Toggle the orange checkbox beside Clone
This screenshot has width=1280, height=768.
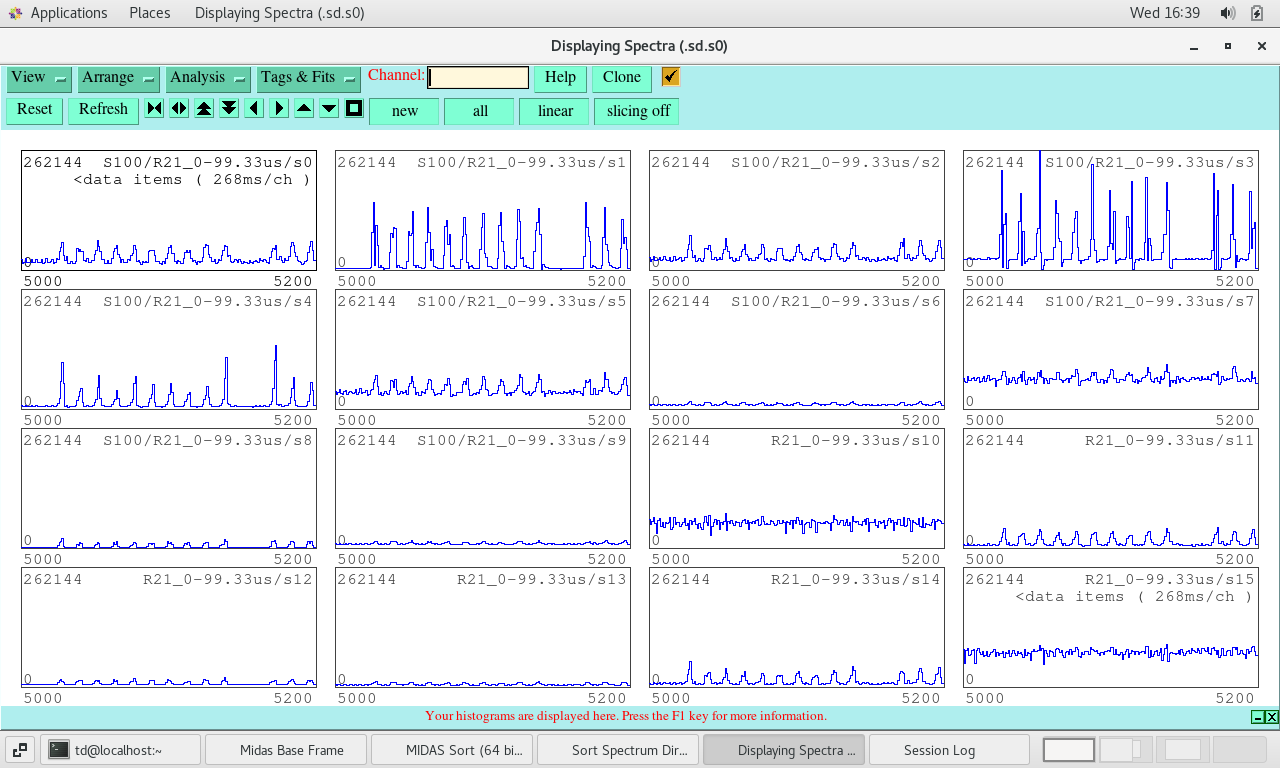tap(670, 77)
